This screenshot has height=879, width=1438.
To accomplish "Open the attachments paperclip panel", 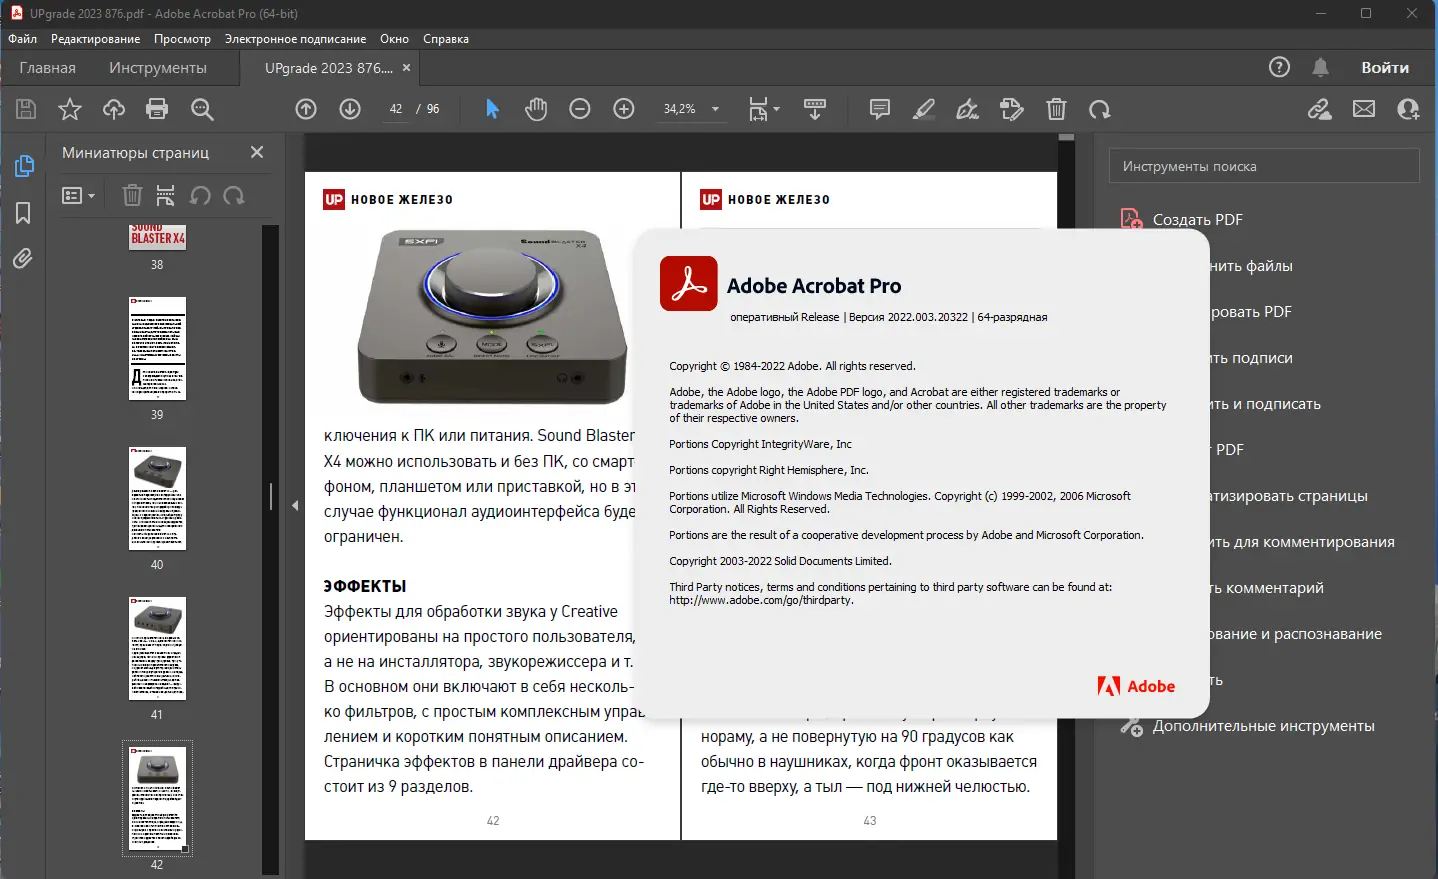I will tap(23, 259).
